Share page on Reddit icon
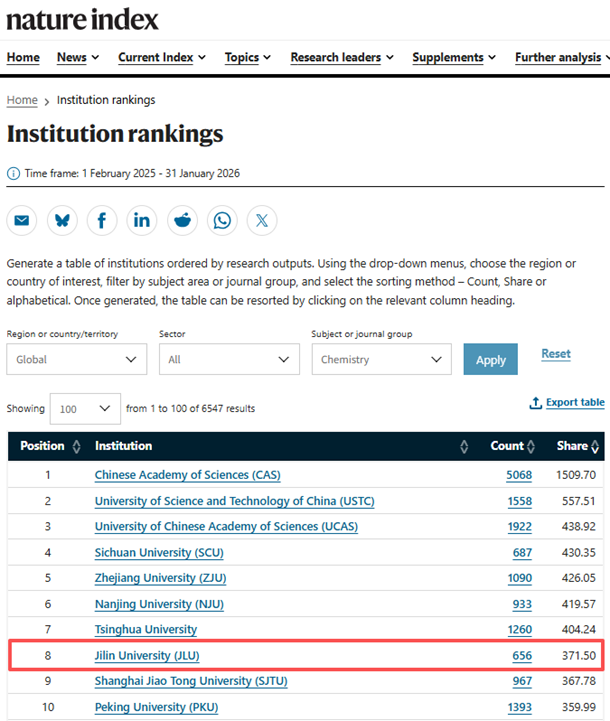 pyautogui.click(x=182, y=221)
